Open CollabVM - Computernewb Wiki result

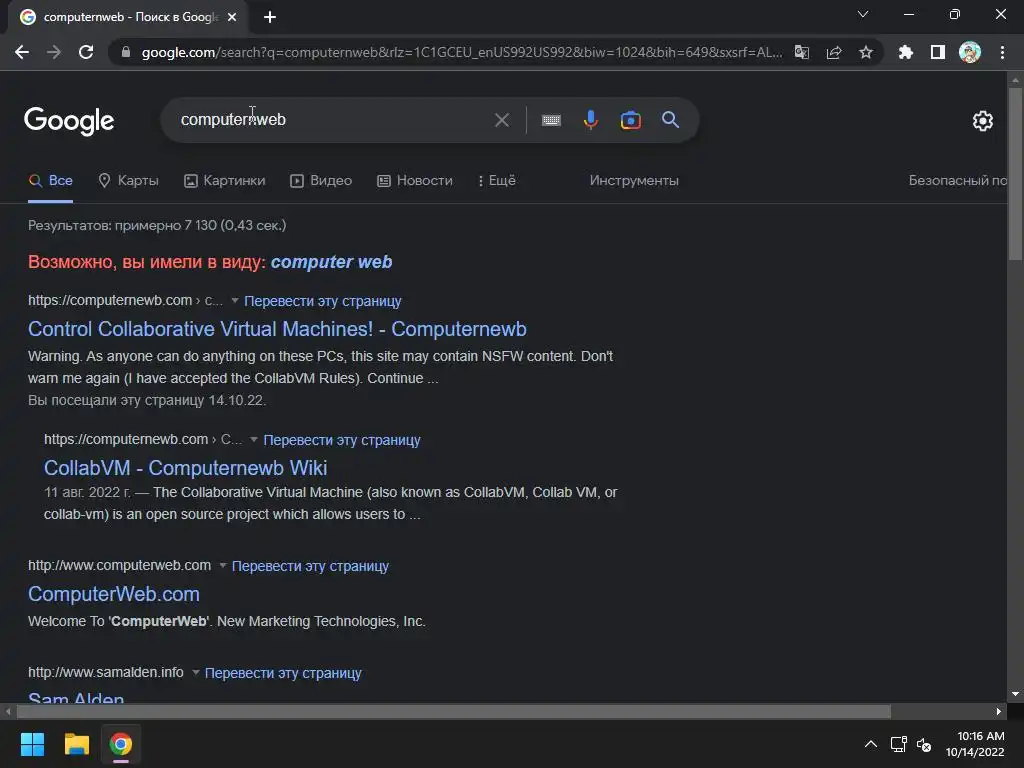click(185, 468)
